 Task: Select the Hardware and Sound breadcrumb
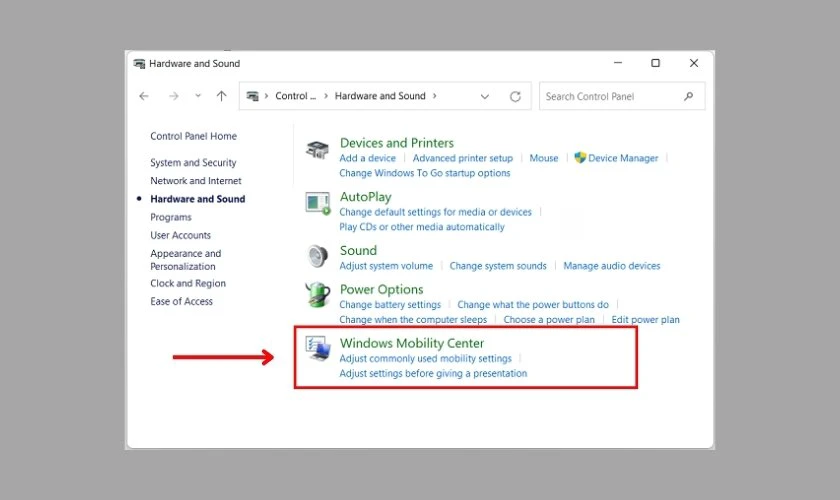point(380,96)
